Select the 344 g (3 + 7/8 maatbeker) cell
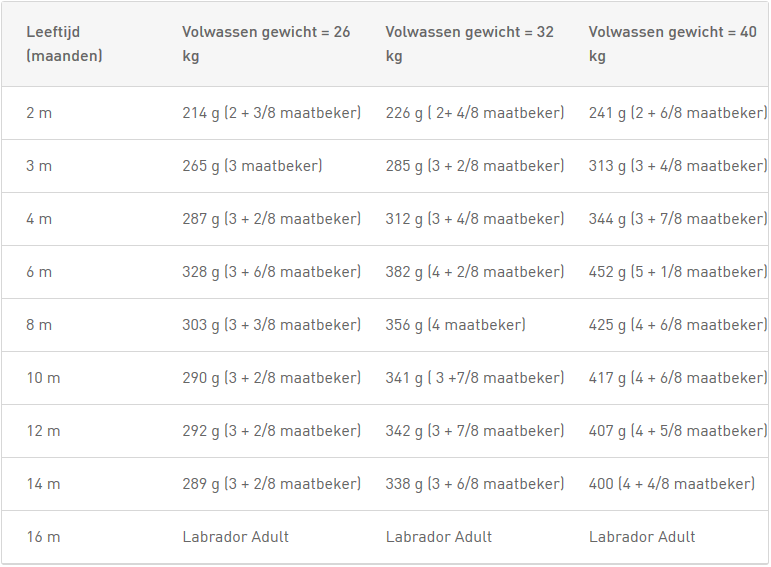The image size is (771, 567). click(x=678, y=219)
